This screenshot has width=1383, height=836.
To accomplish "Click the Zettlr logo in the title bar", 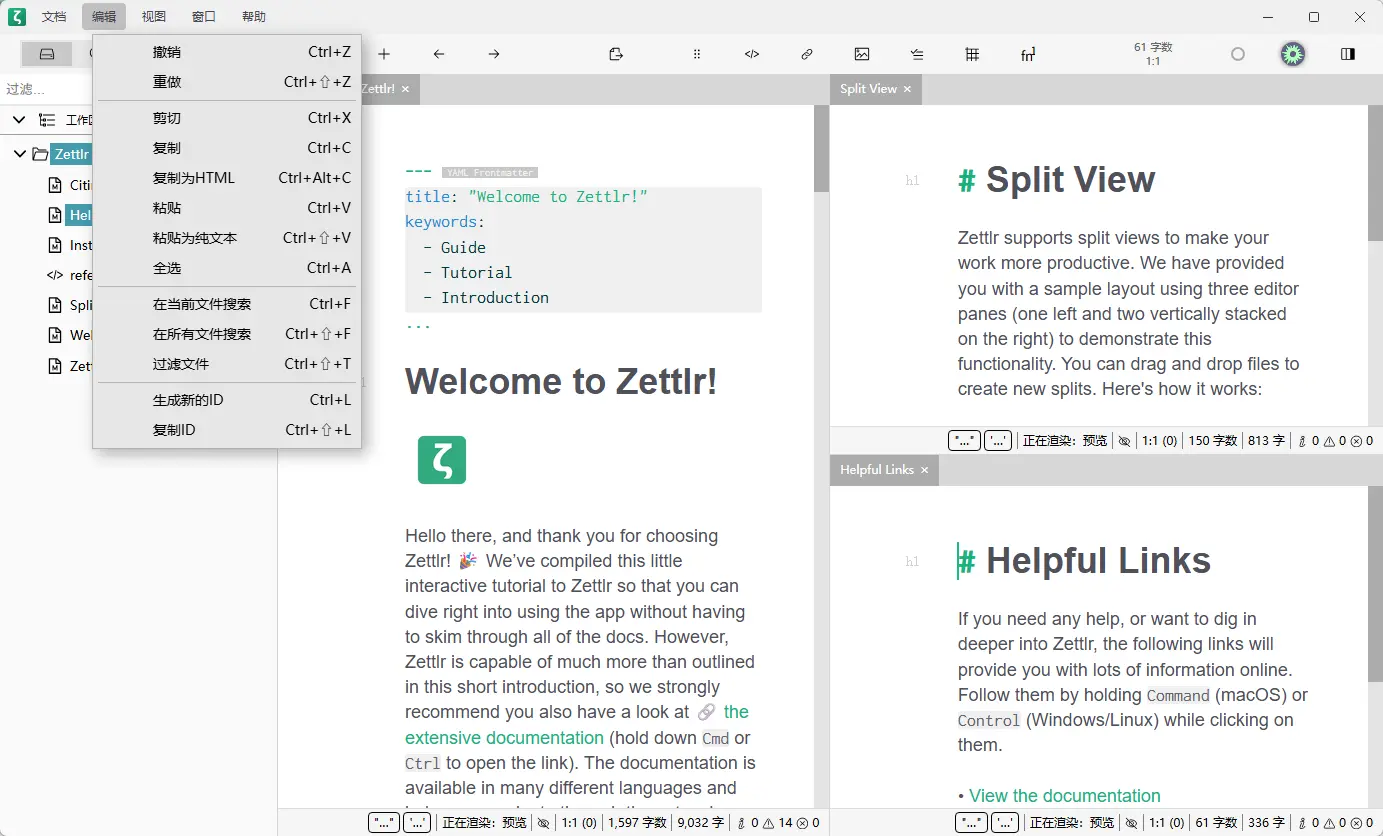I will (x=17, y=16).
